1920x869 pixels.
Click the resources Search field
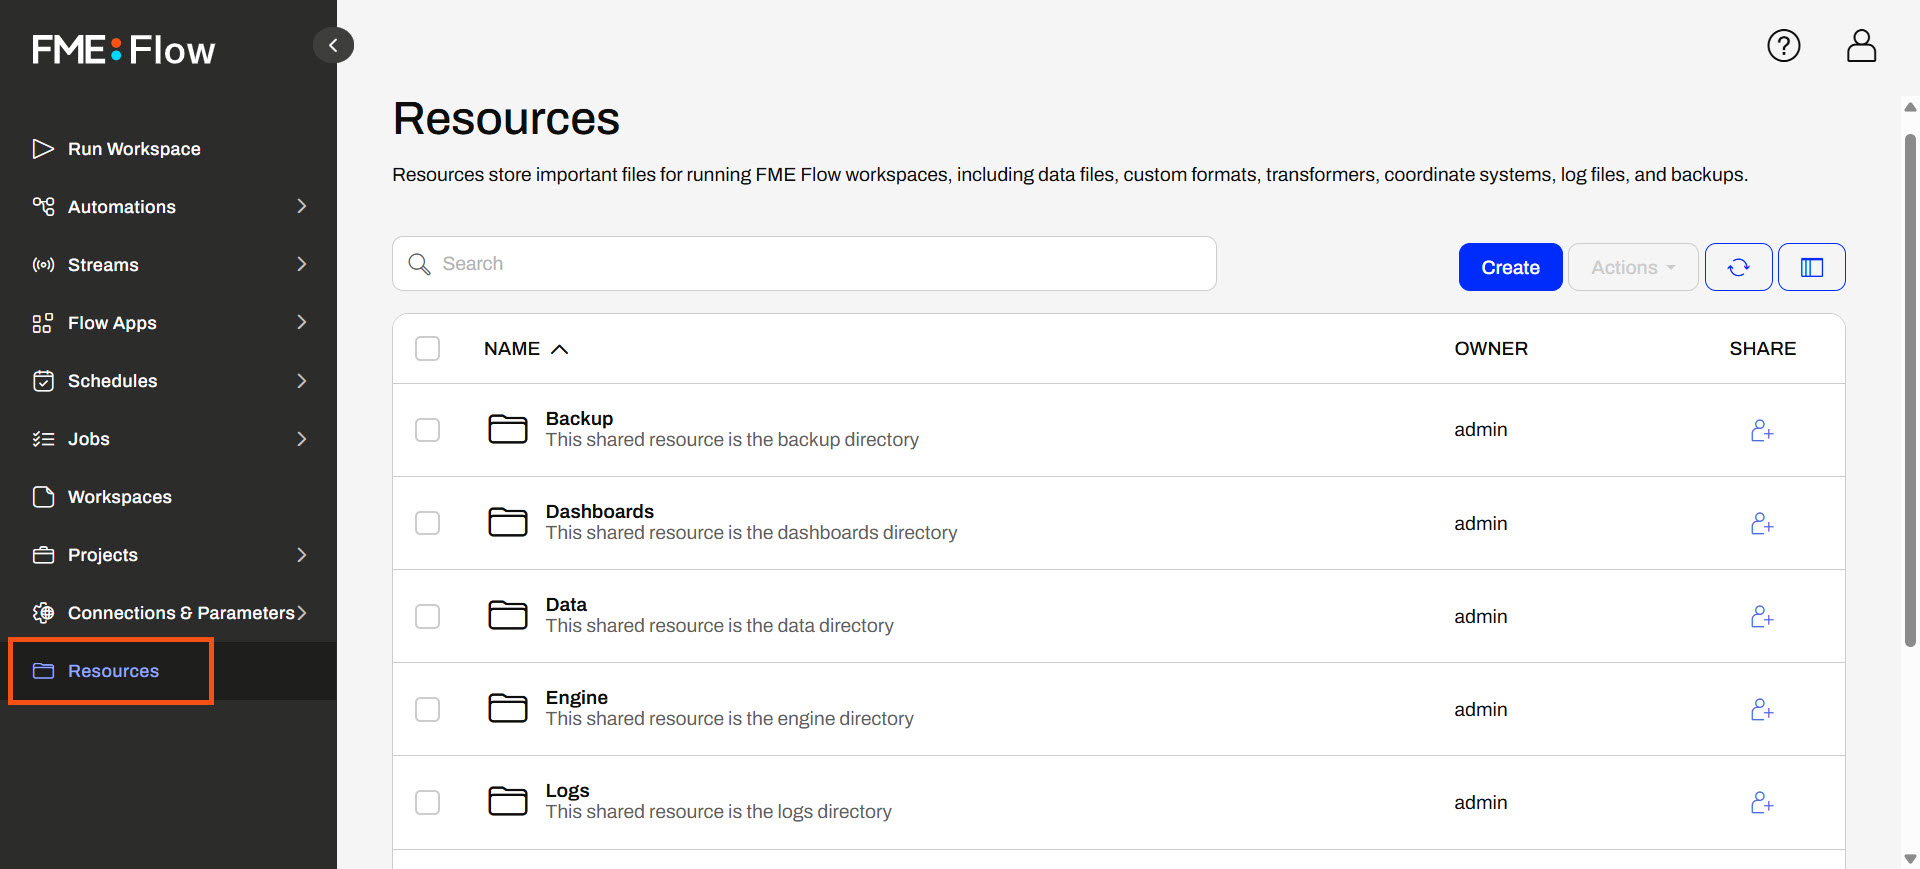(x=804, y=264)
